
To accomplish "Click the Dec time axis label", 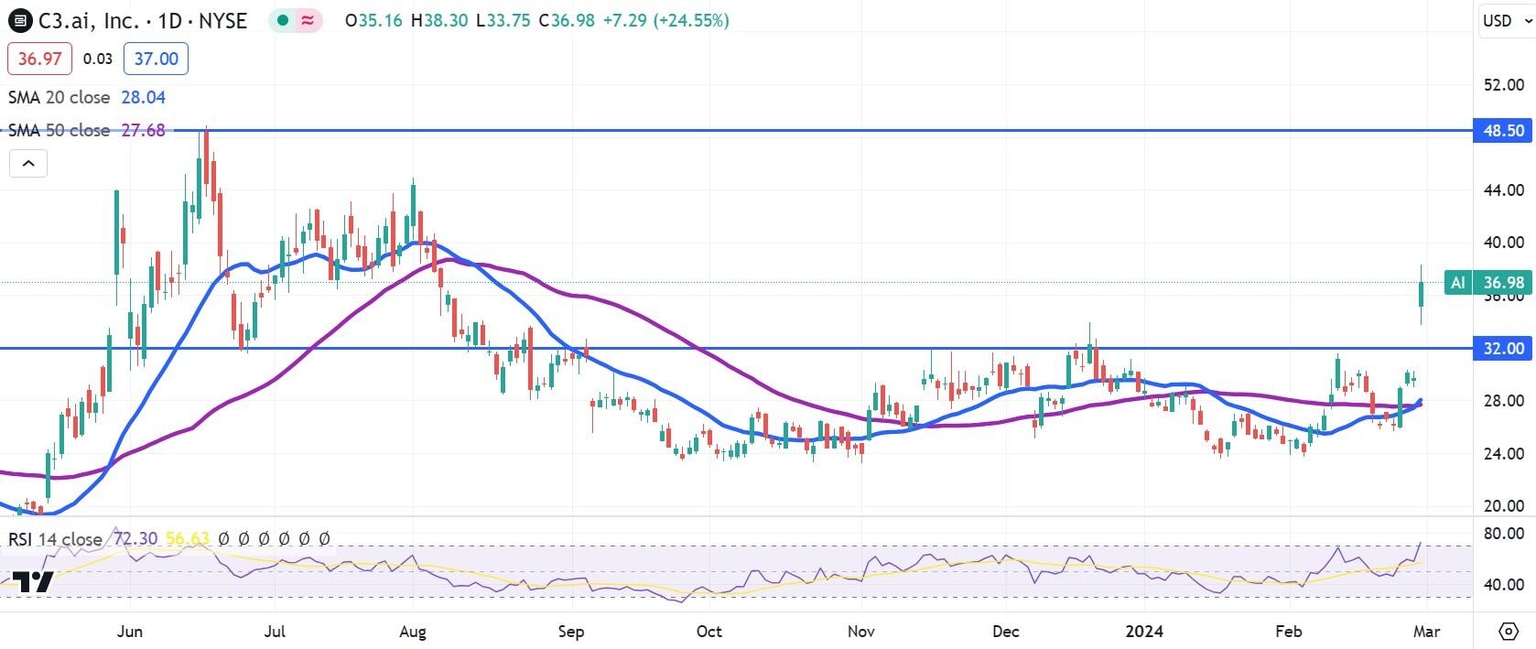I will (1006, 631).
